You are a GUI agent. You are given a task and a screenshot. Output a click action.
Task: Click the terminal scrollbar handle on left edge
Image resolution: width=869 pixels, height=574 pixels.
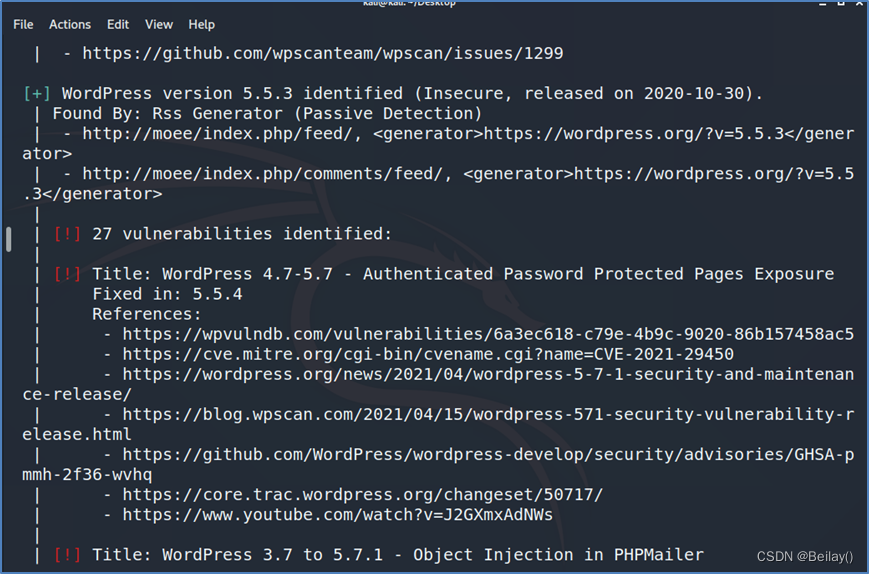(x=8, y=239)
